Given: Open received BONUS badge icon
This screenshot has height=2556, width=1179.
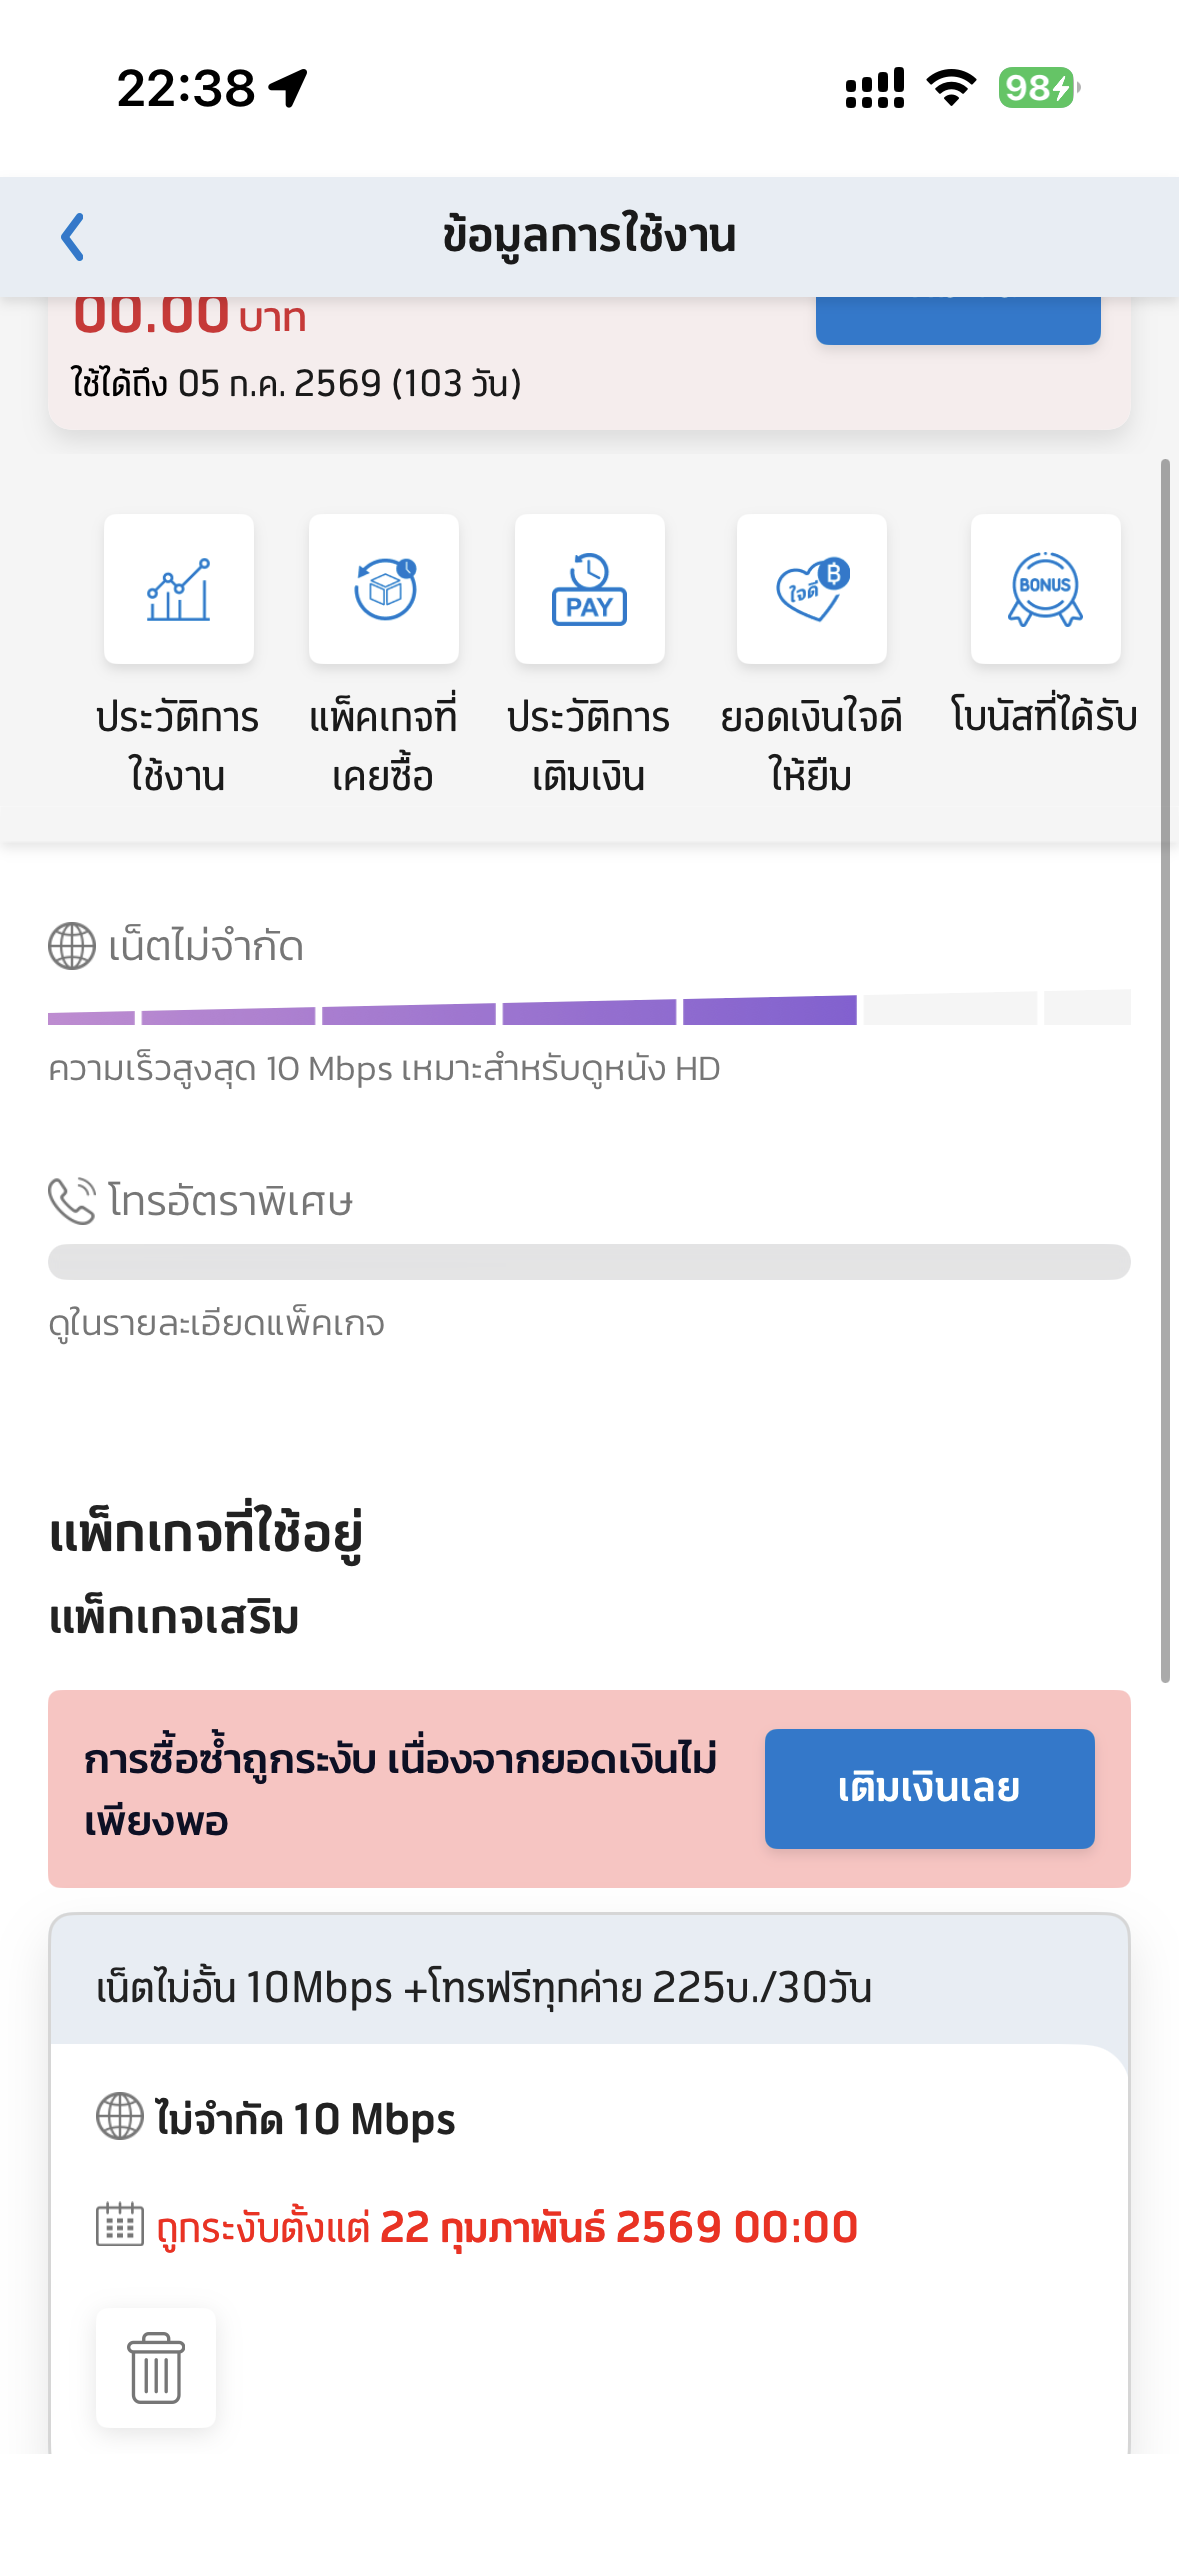Looking at the screenshot, I should click(1046, 589).
